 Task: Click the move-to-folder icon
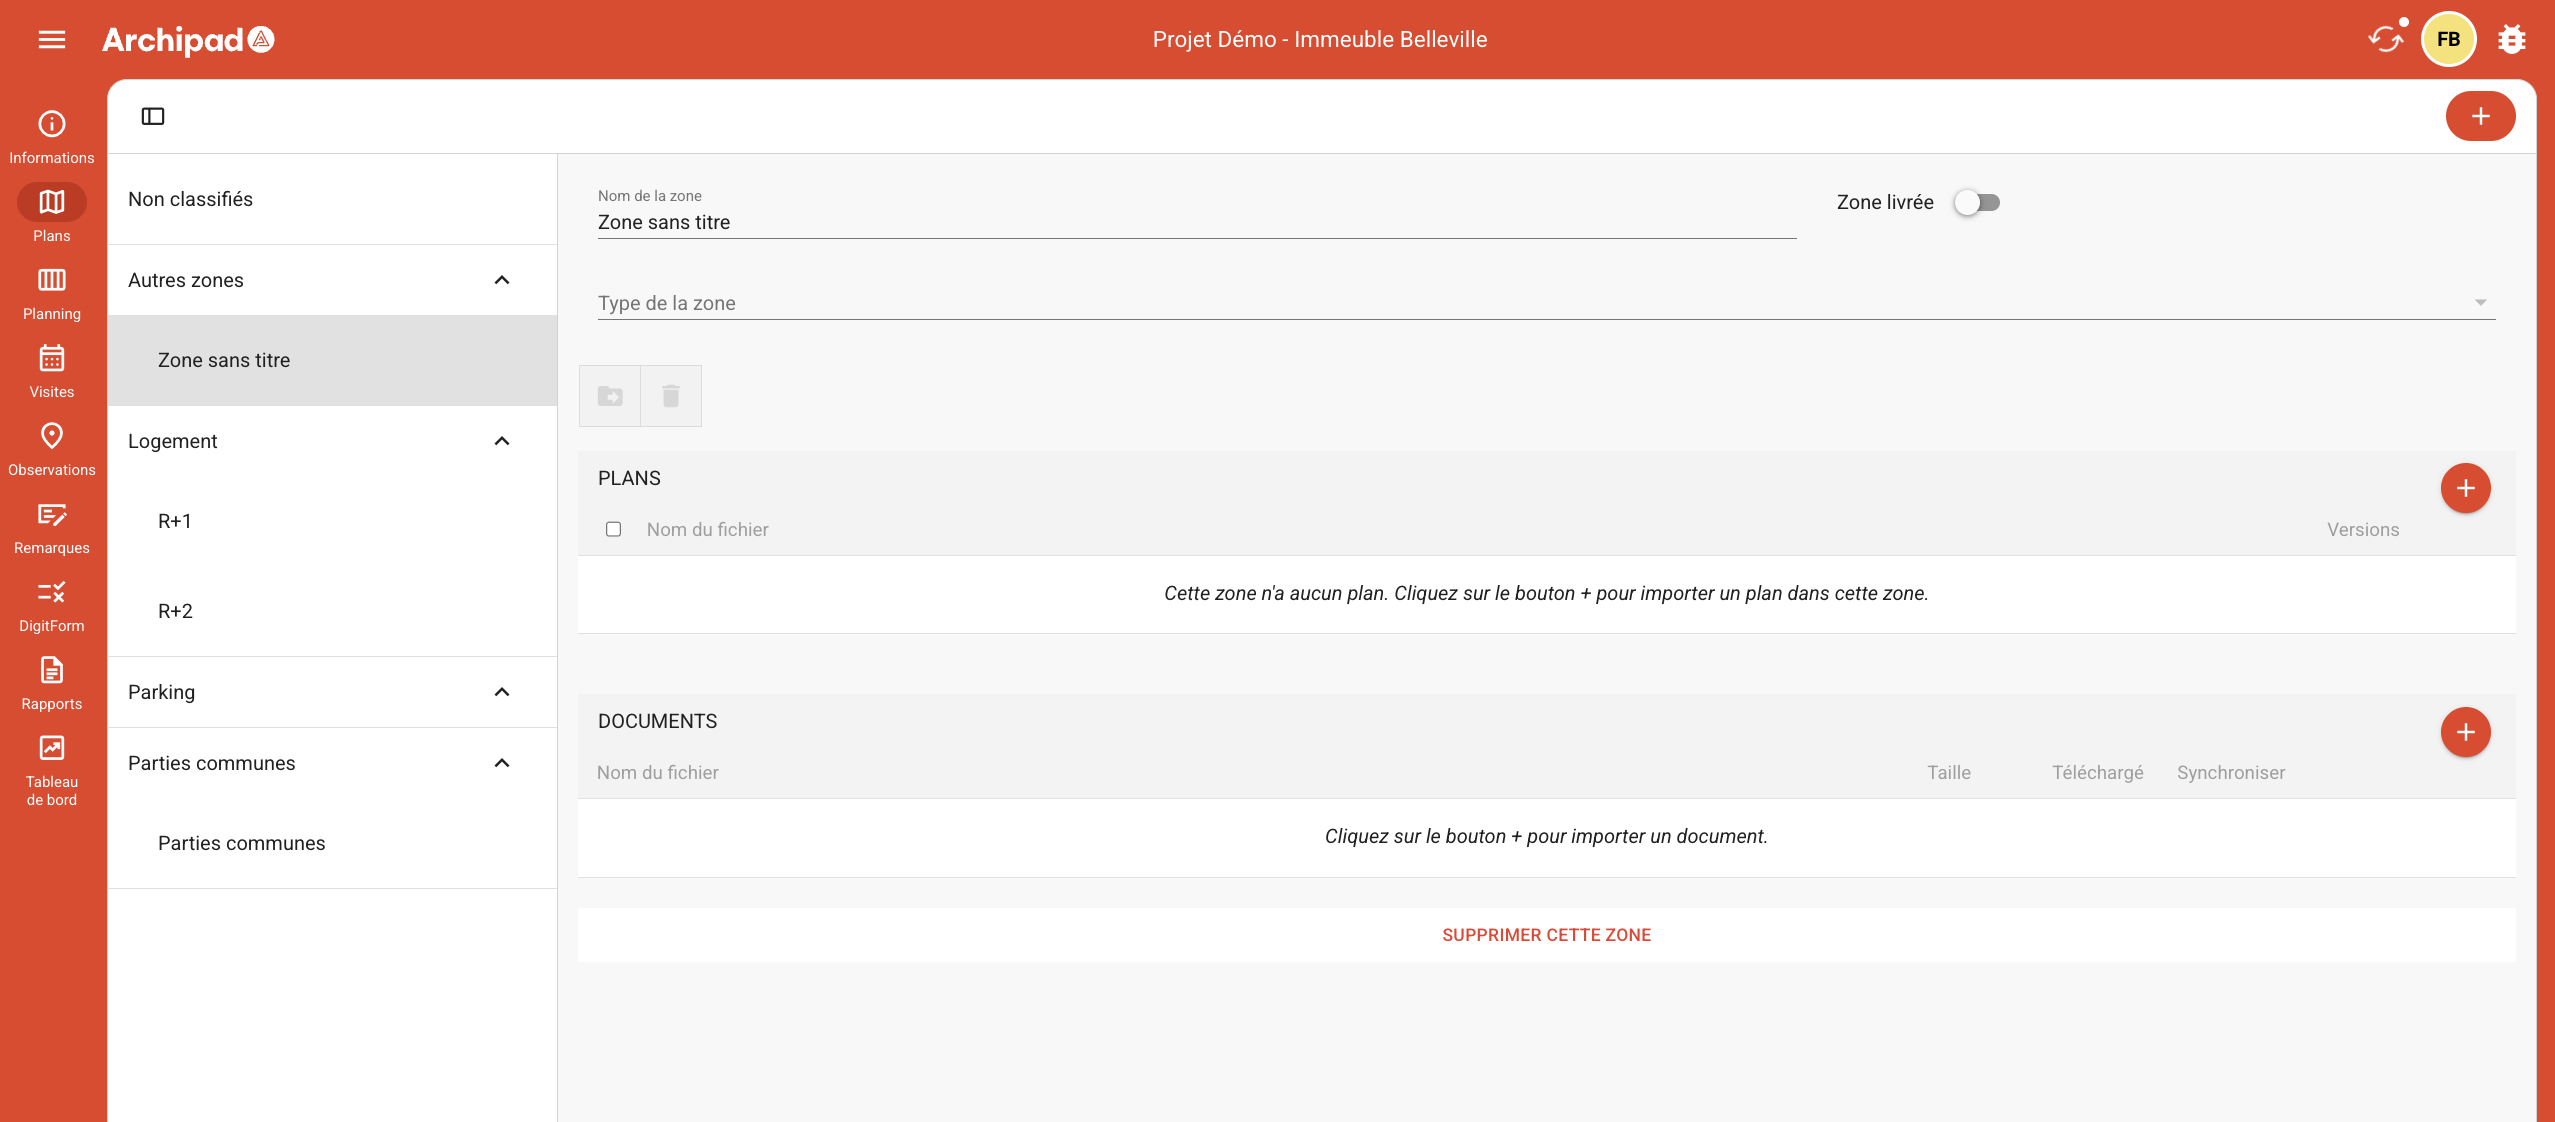(x=610, y=396)
